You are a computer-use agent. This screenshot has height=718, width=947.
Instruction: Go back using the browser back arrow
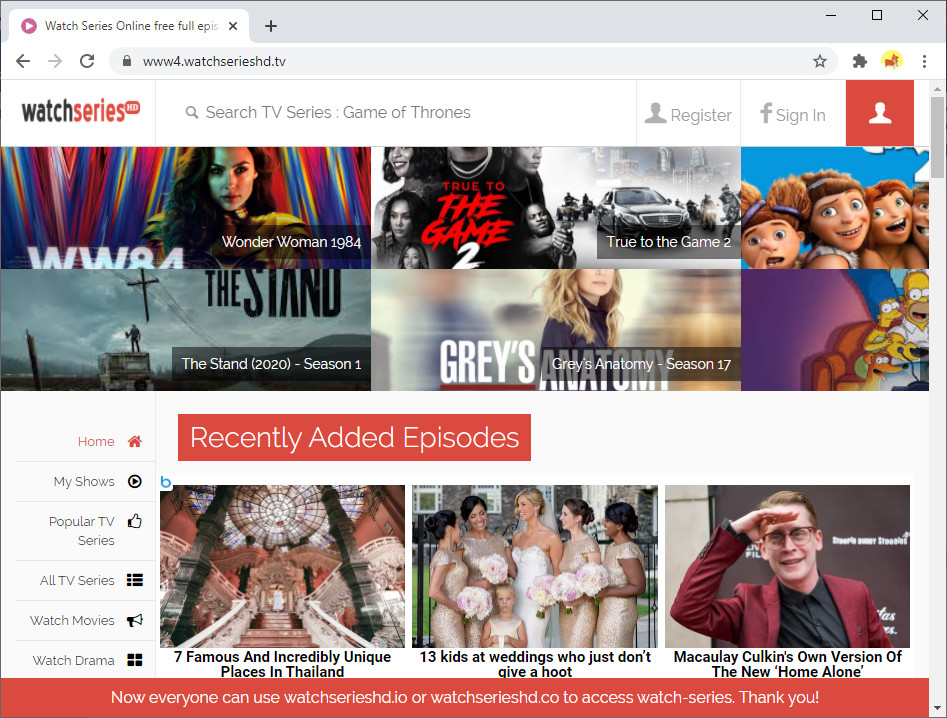23,61
